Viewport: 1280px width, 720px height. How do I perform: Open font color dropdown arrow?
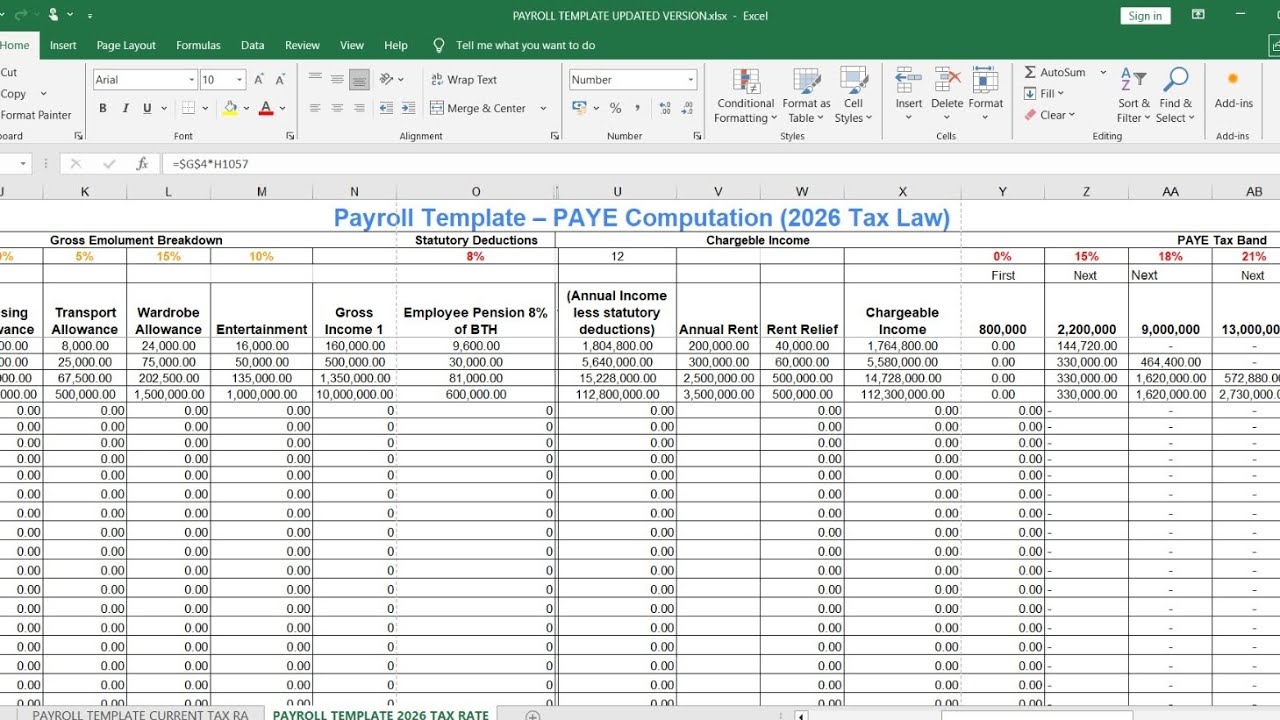tap(282, 108)
